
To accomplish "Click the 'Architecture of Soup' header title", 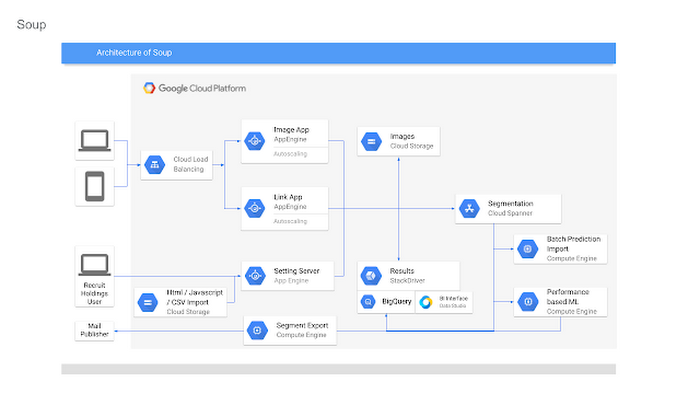I will pos(134,53).
